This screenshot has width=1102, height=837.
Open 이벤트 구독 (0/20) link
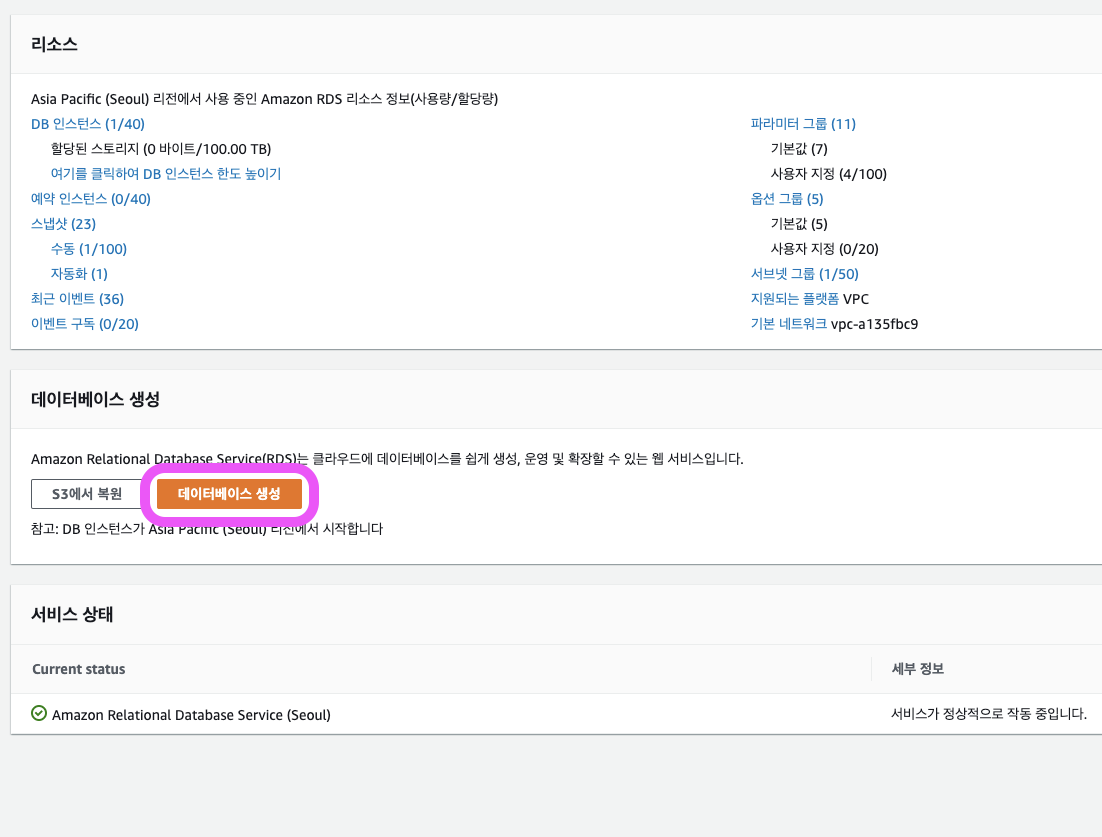[x=85, y=324]
